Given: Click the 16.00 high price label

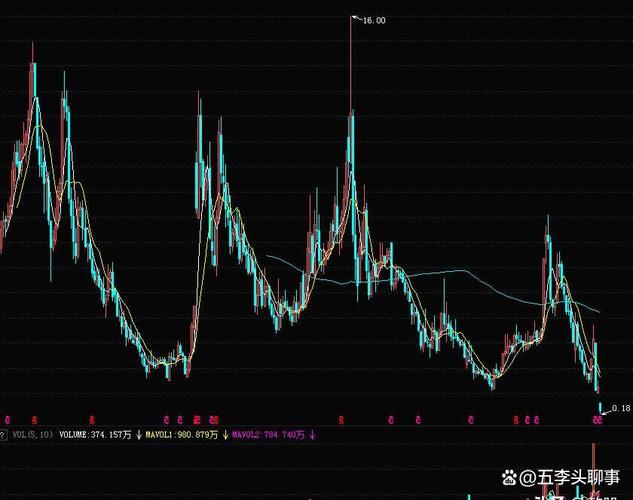Looking at the screenshot, I should pyautogui.click(x=374, y=20).
